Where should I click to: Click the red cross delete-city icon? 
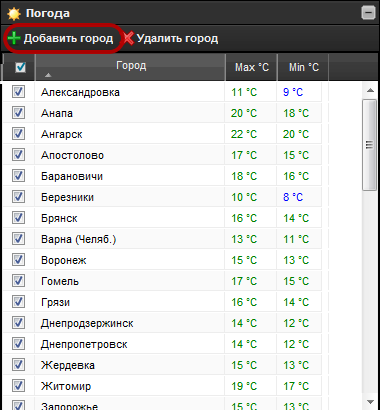coord(128,38)
